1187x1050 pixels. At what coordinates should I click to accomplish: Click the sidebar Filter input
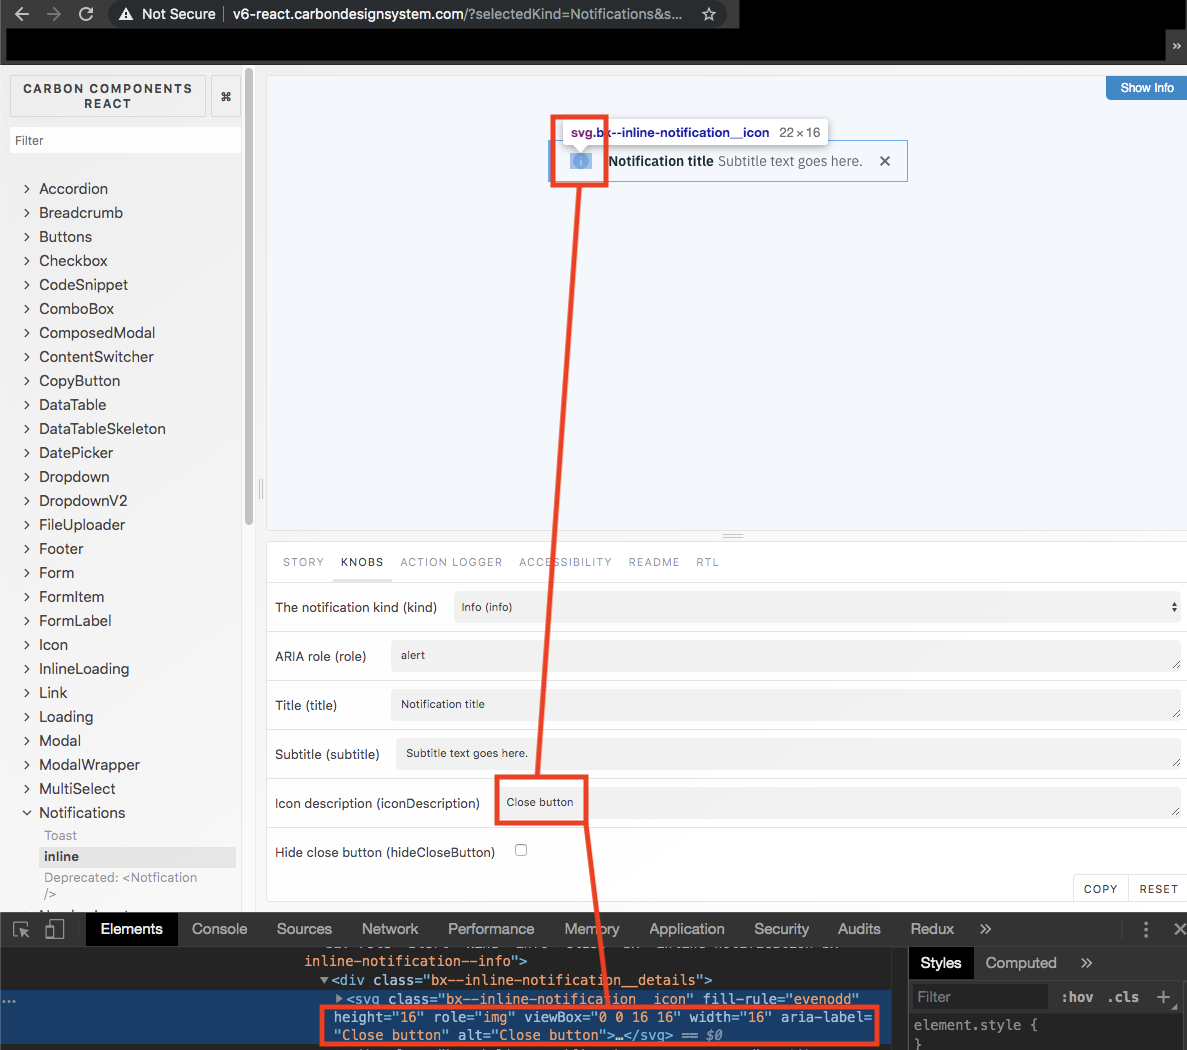pyautogui.click(x=126, y=141)
